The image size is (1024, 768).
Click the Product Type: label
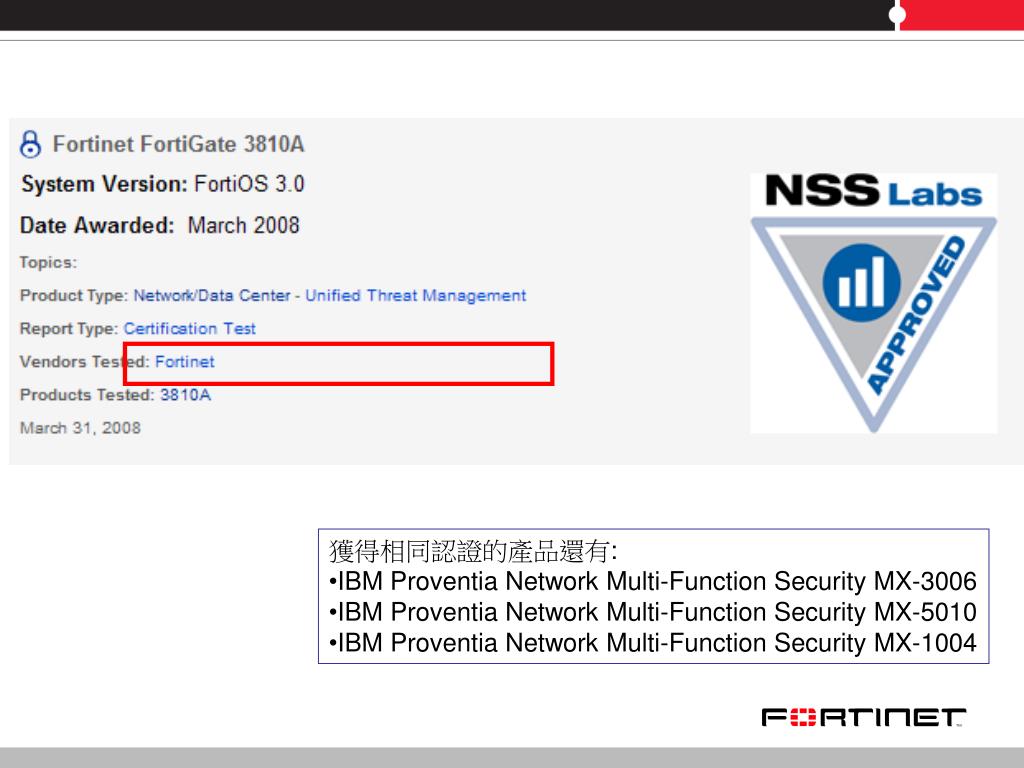pyautogui.click(x=74, y=295)
